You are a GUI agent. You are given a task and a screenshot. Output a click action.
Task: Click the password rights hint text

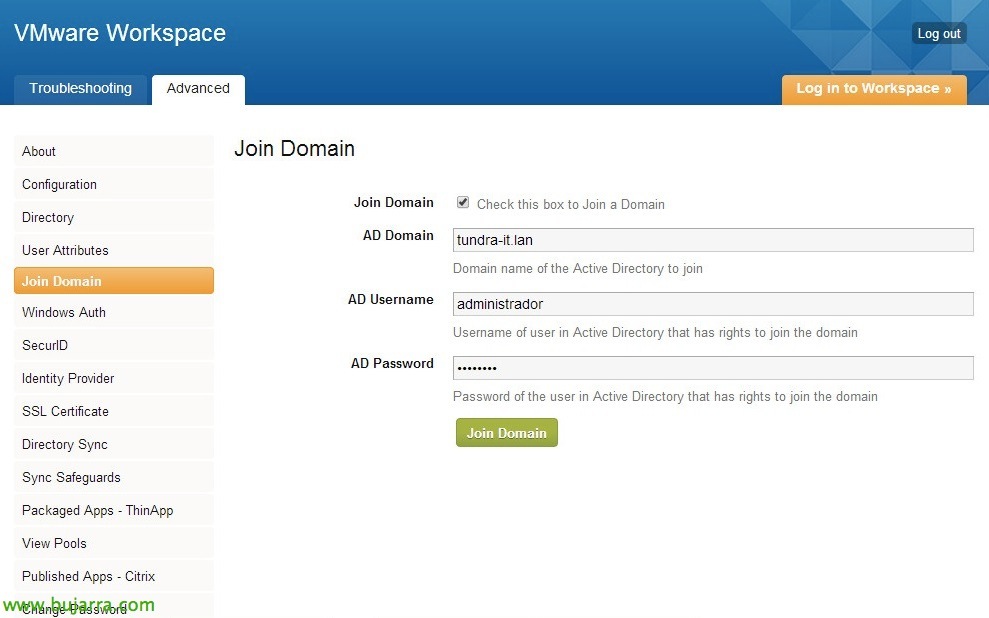point(665,397)
